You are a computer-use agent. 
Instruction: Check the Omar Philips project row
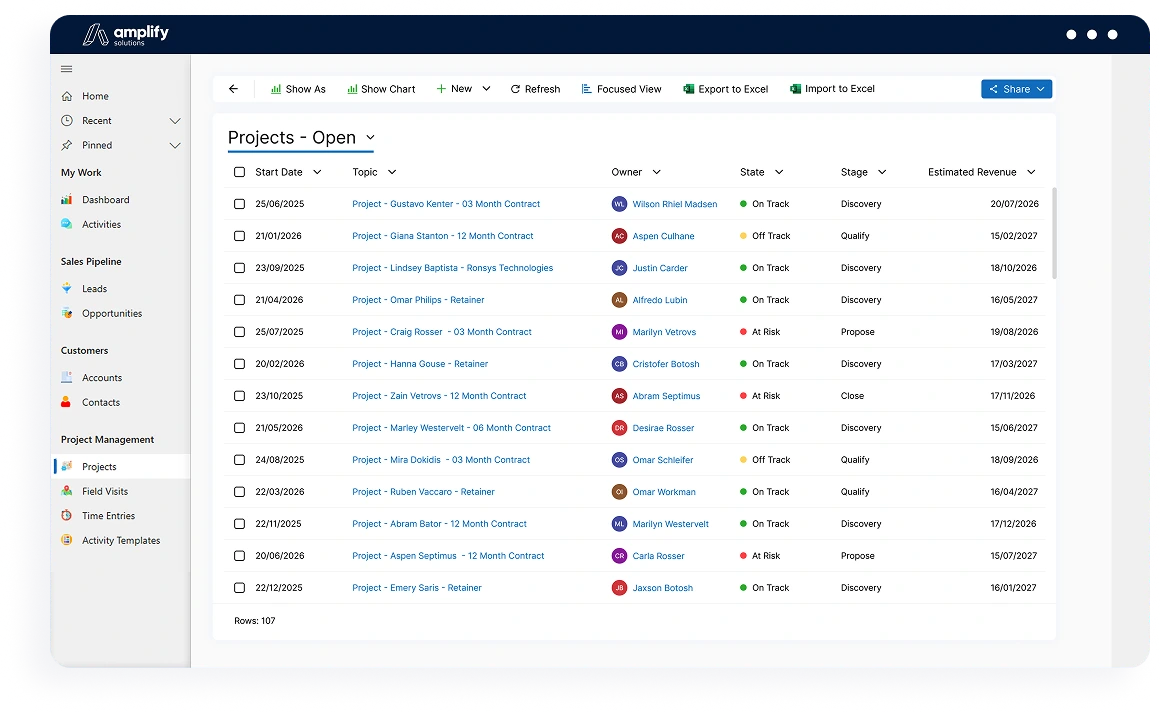[x=240, y=300]
